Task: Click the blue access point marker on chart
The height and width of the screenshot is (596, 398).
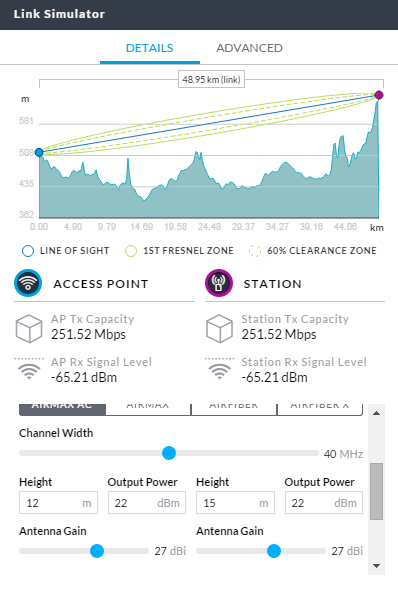Action: (x=39, y=152)
